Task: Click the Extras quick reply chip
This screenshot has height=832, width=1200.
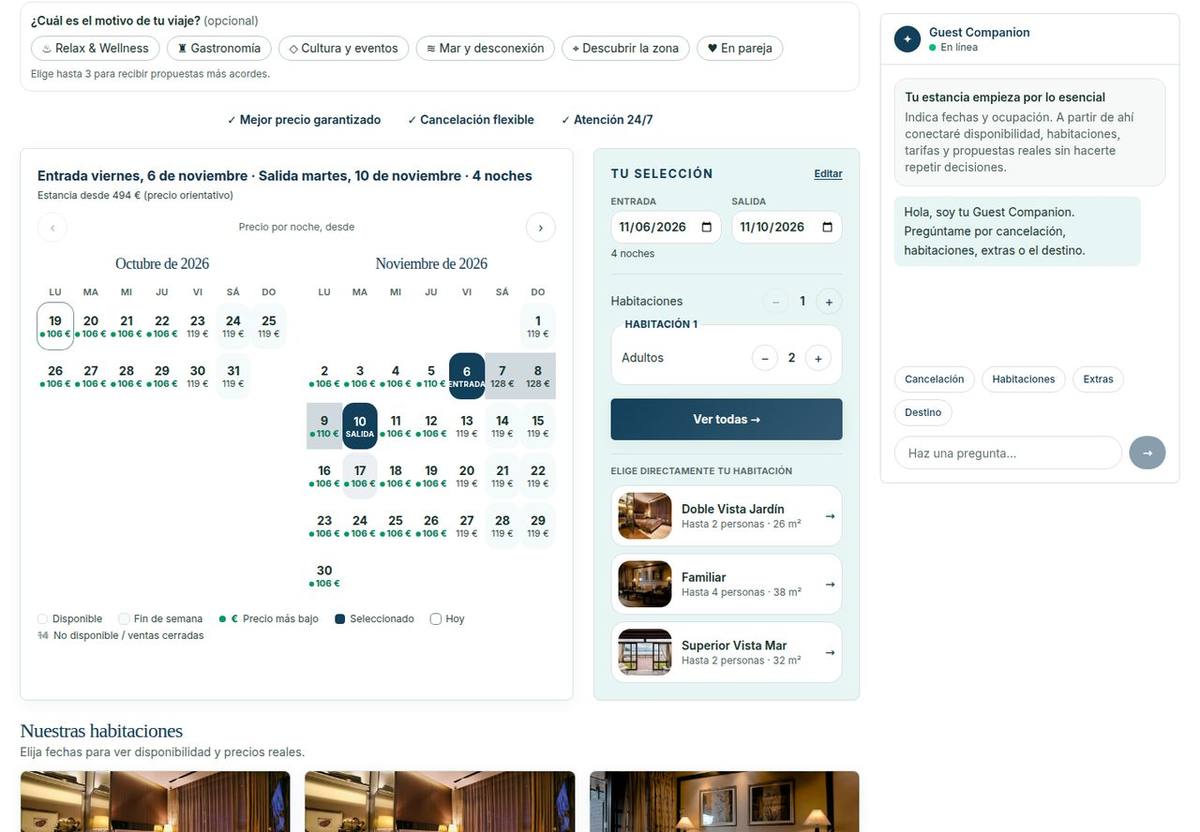Action: [1098, 379]
